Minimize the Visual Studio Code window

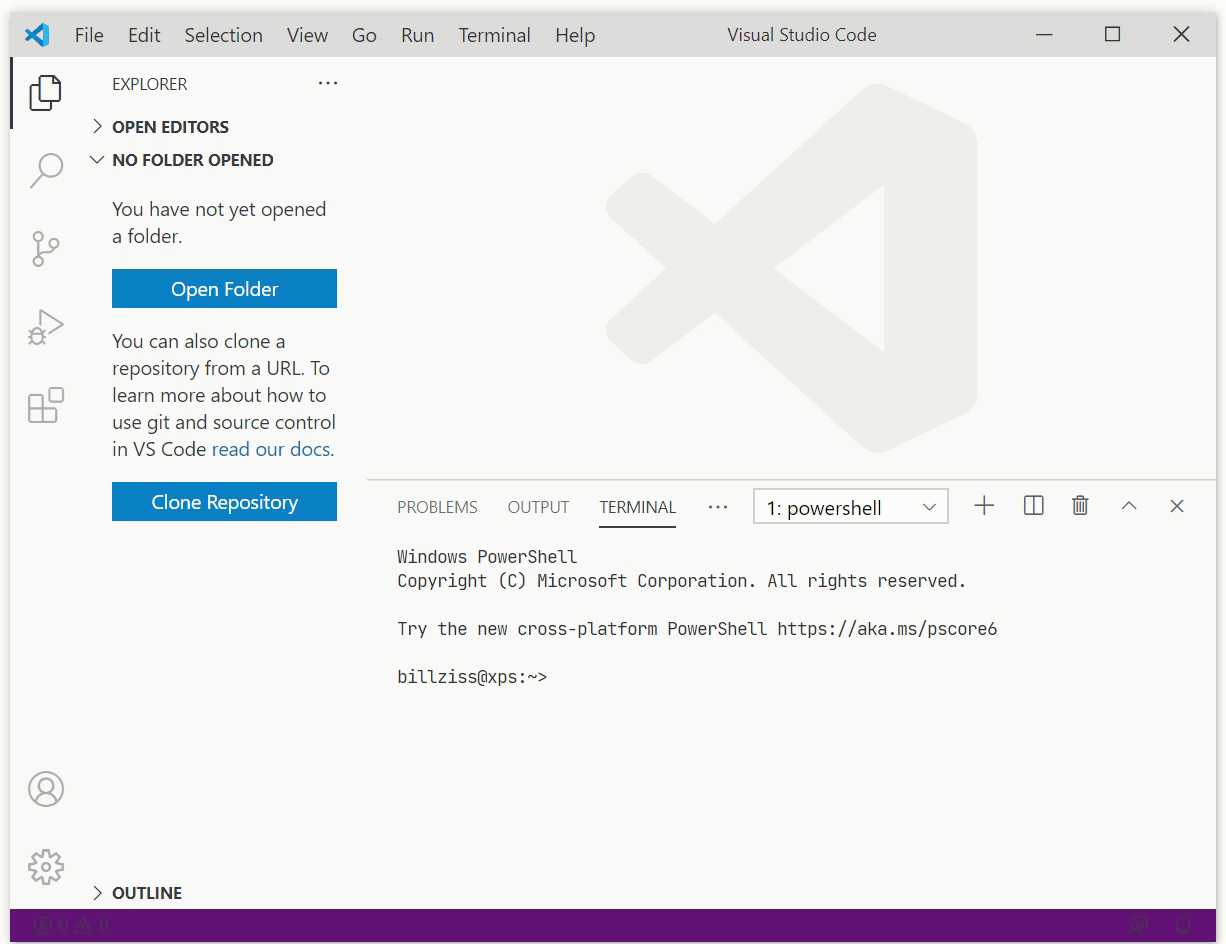tap(1044, 35)
